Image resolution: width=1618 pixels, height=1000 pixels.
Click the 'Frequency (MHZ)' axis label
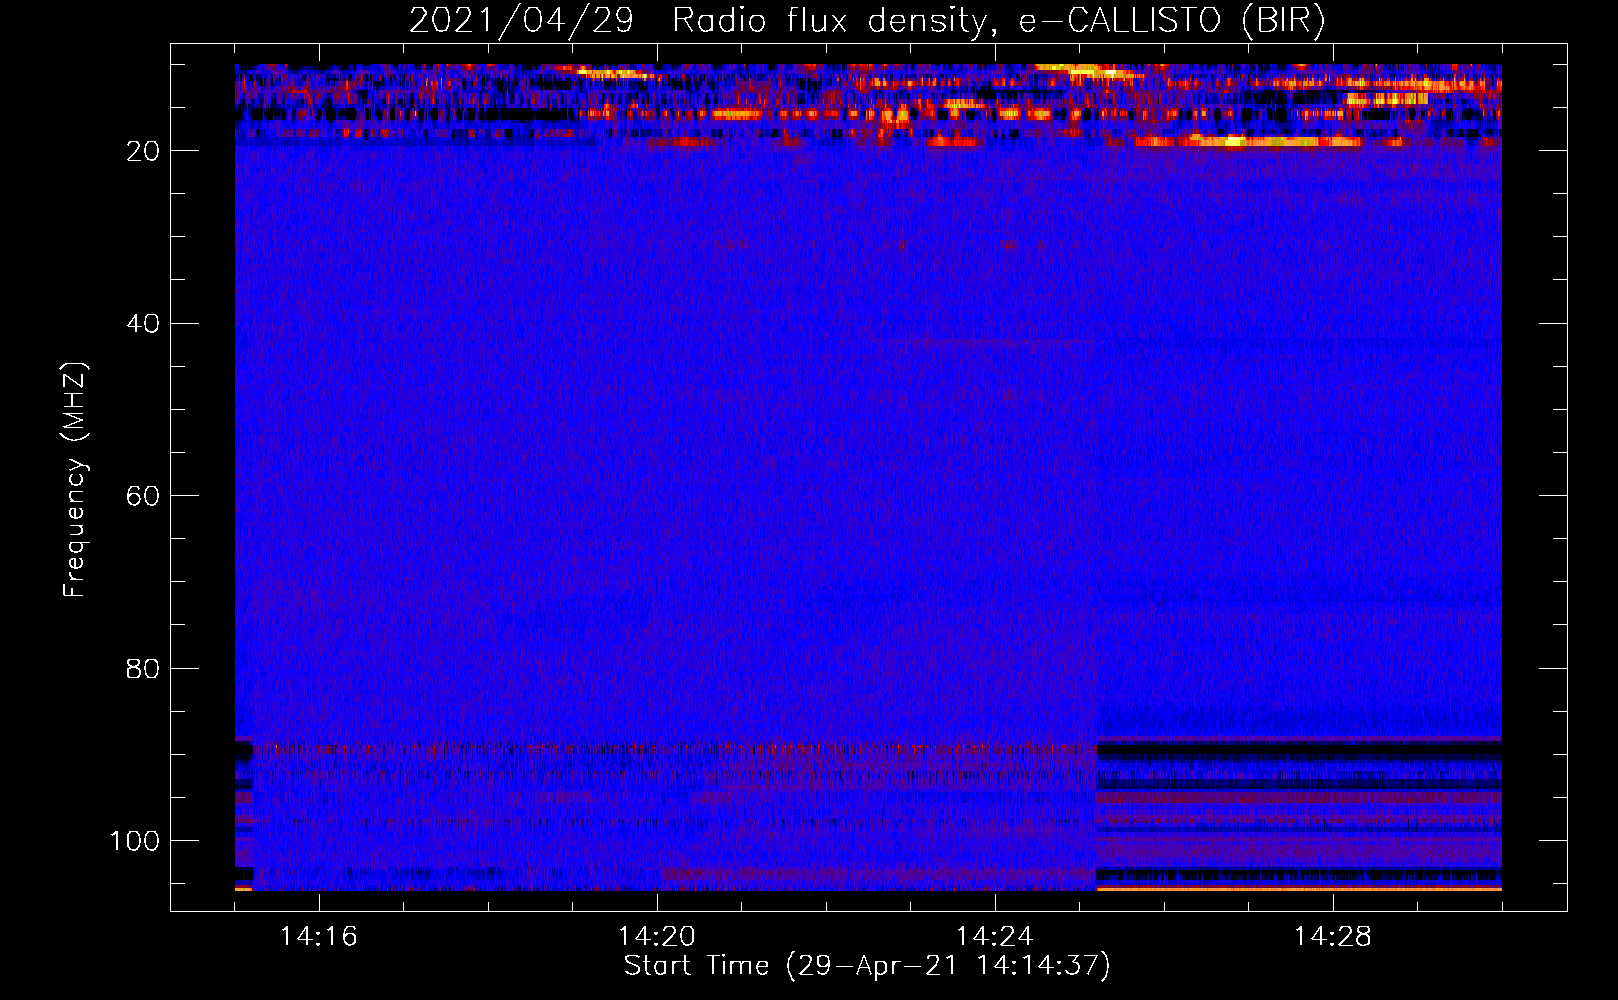[x=75, y=479]
